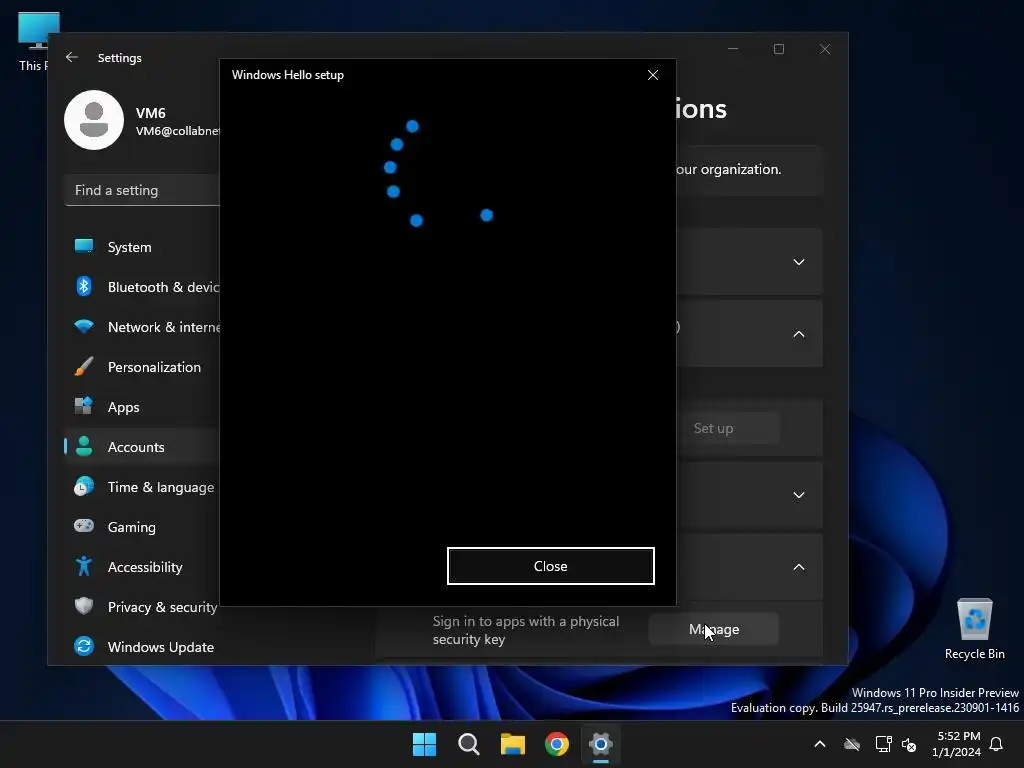Viewport: 1024px width, 768px height.
Task: Open System settings icon in sidebar
Action: (84, 246)
